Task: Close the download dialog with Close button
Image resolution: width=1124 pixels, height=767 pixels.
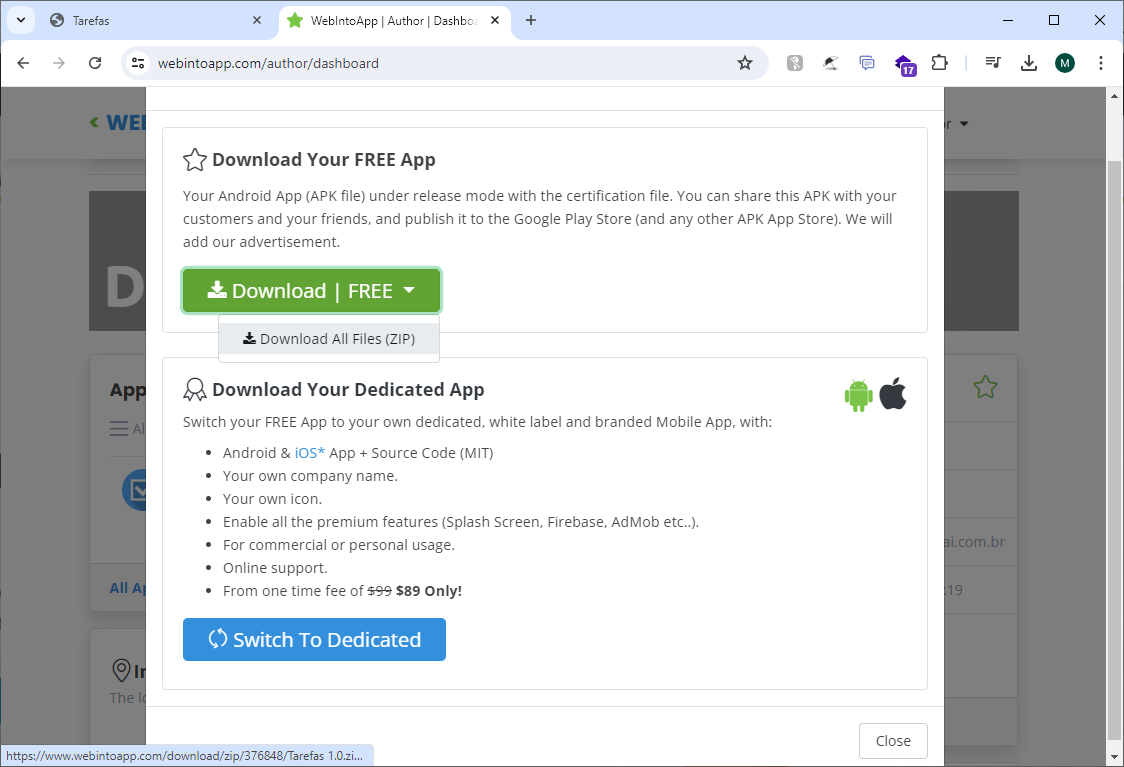Action: 893,740
